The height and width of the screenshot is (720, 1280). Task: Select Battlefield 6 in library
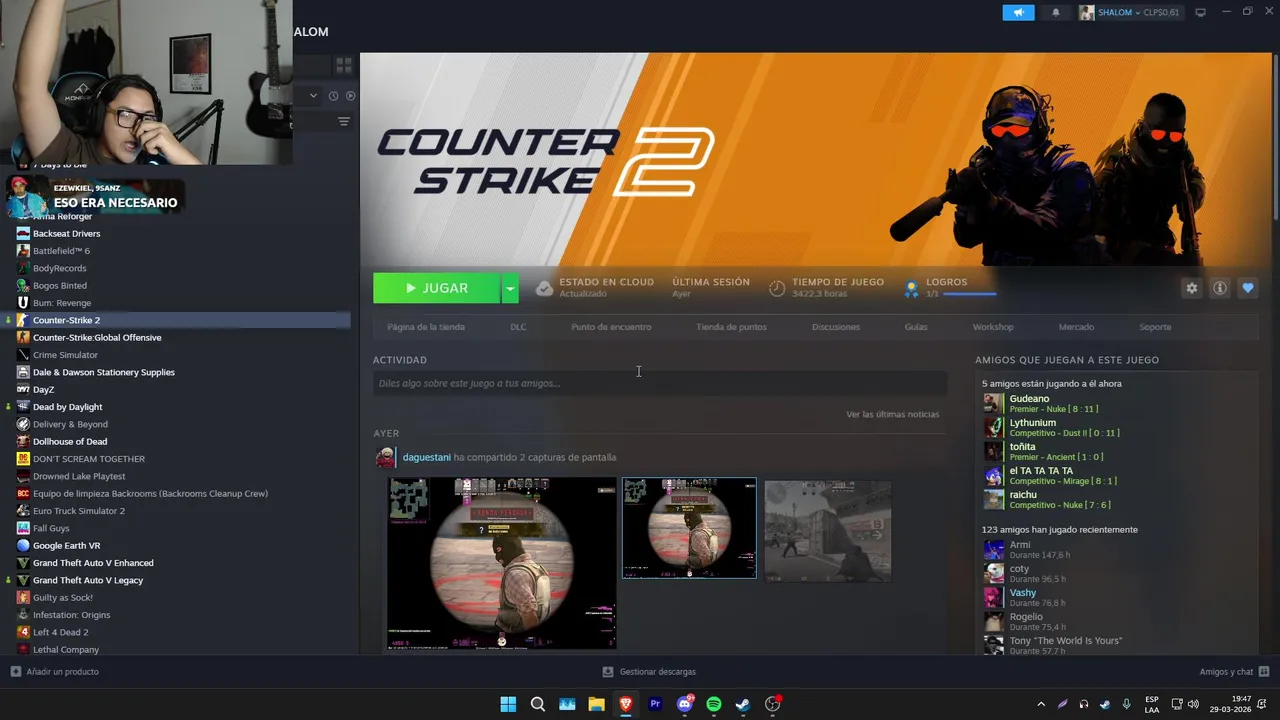tap(61, 251)
